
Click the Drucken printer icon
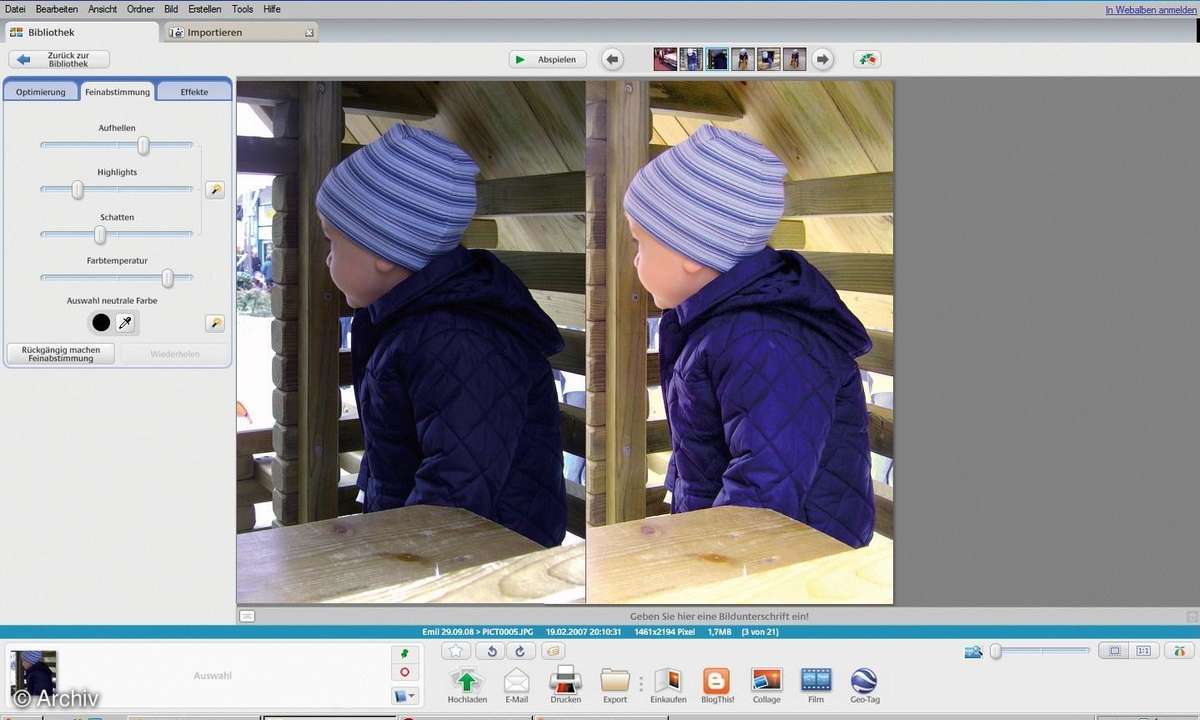565,681
